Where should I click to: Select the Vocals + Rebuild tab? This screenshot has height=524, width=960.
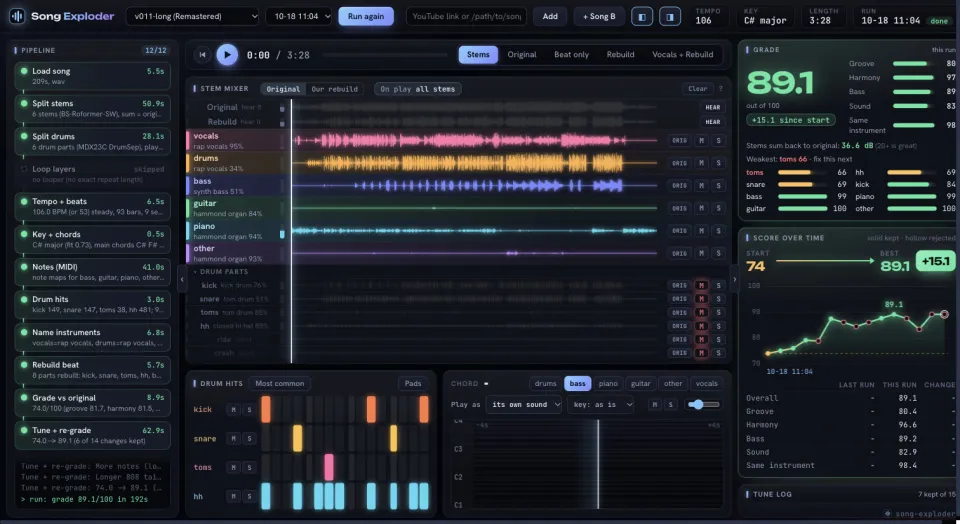683,55
